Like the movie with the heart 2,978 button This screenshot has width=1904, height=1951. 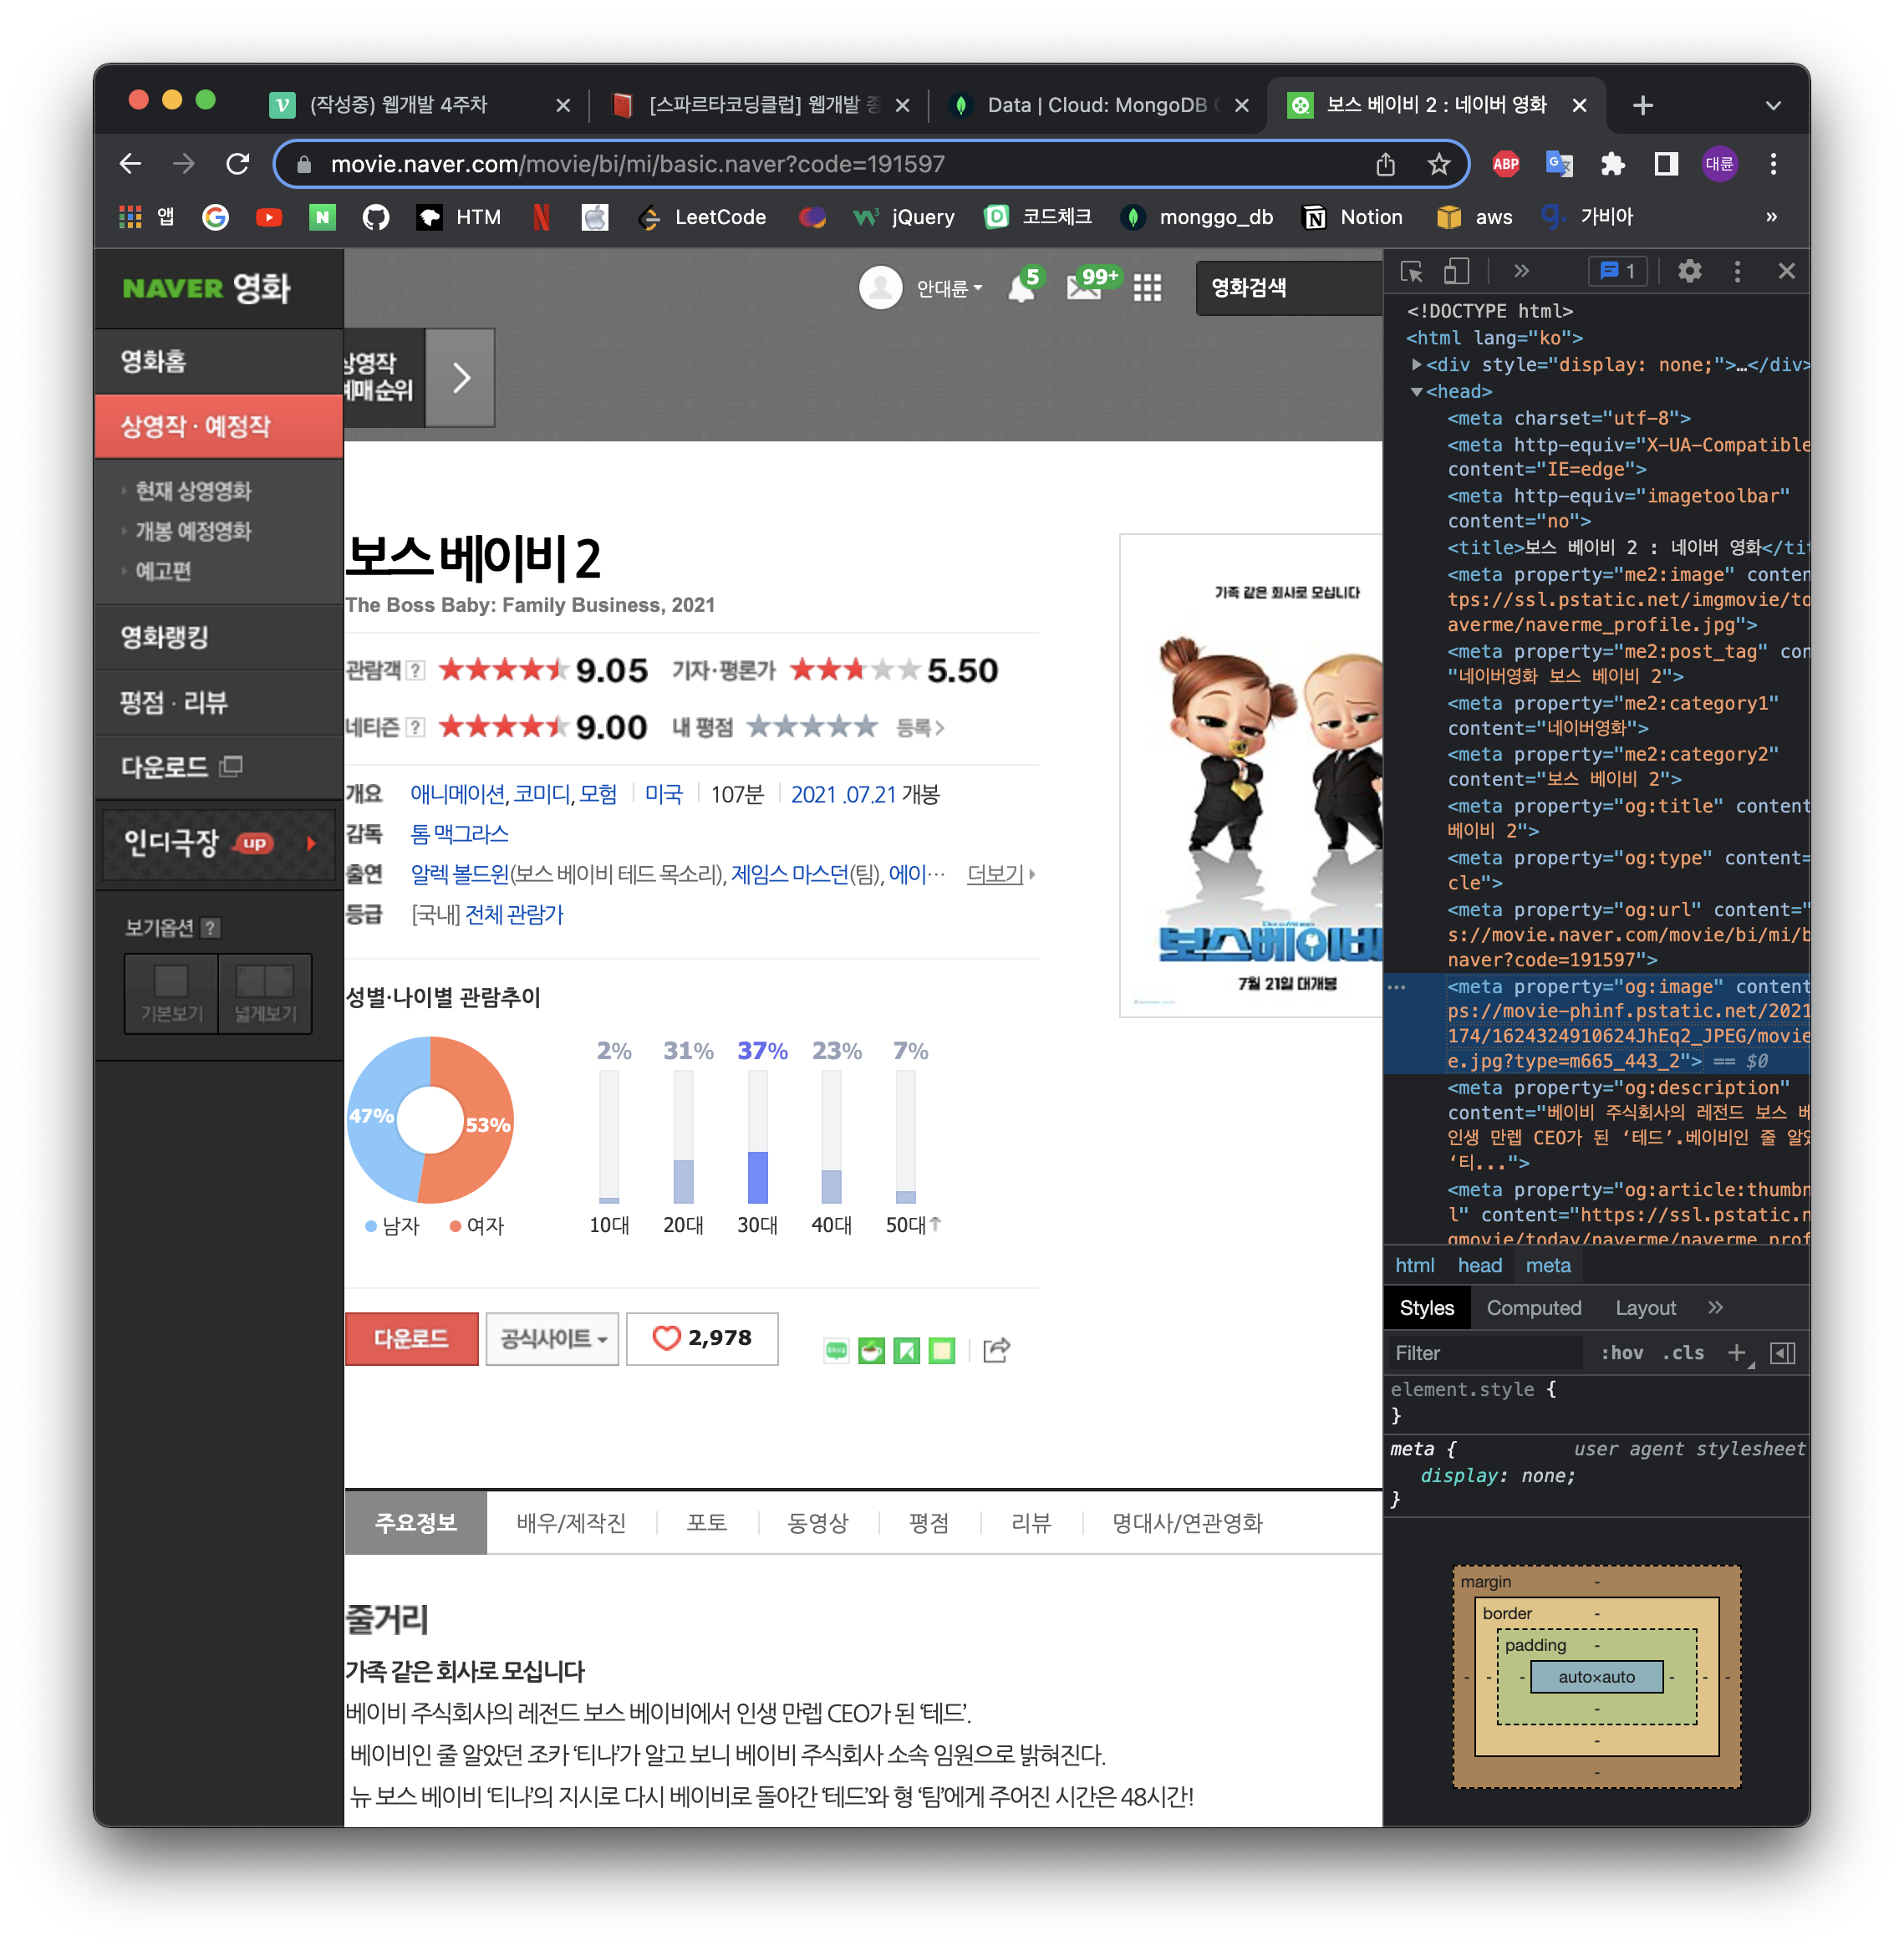point(702,1338)
